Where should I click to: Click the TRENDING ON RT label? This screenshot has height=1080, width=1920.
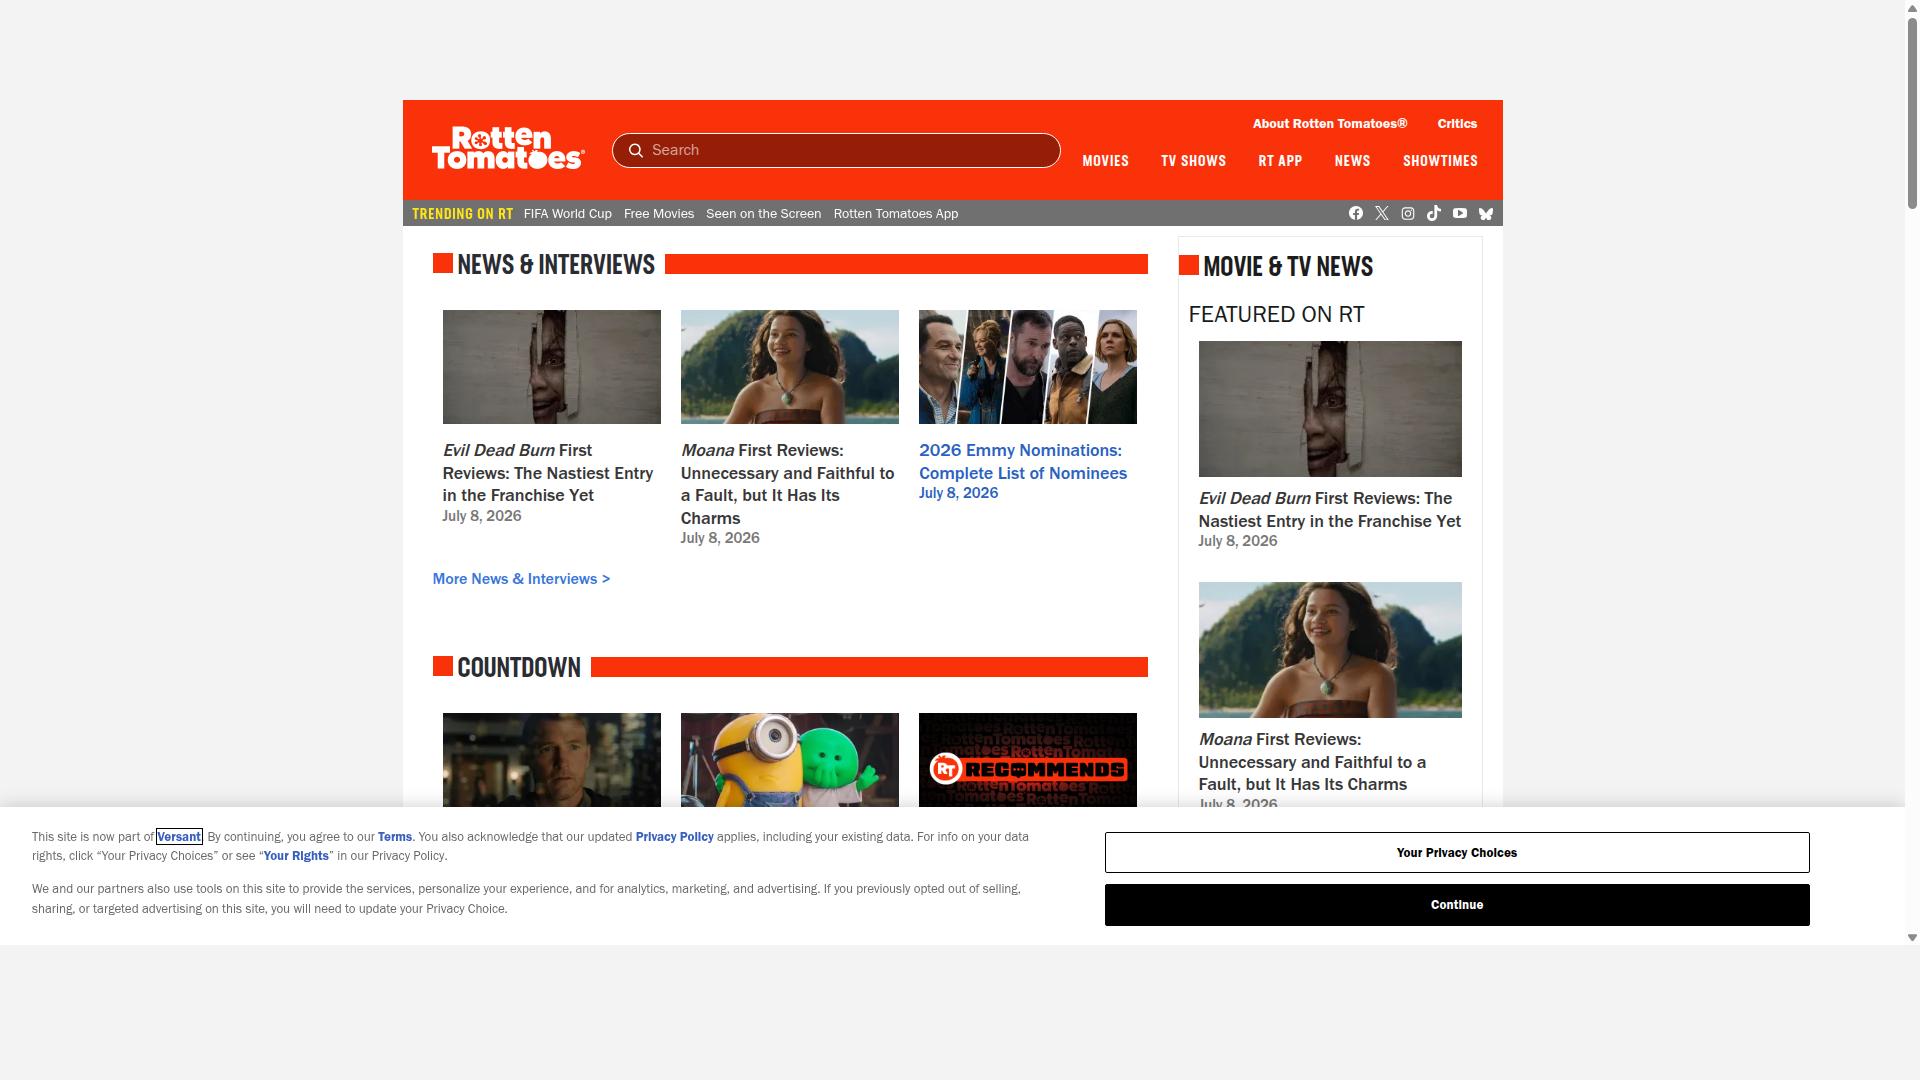pos(462,214)
